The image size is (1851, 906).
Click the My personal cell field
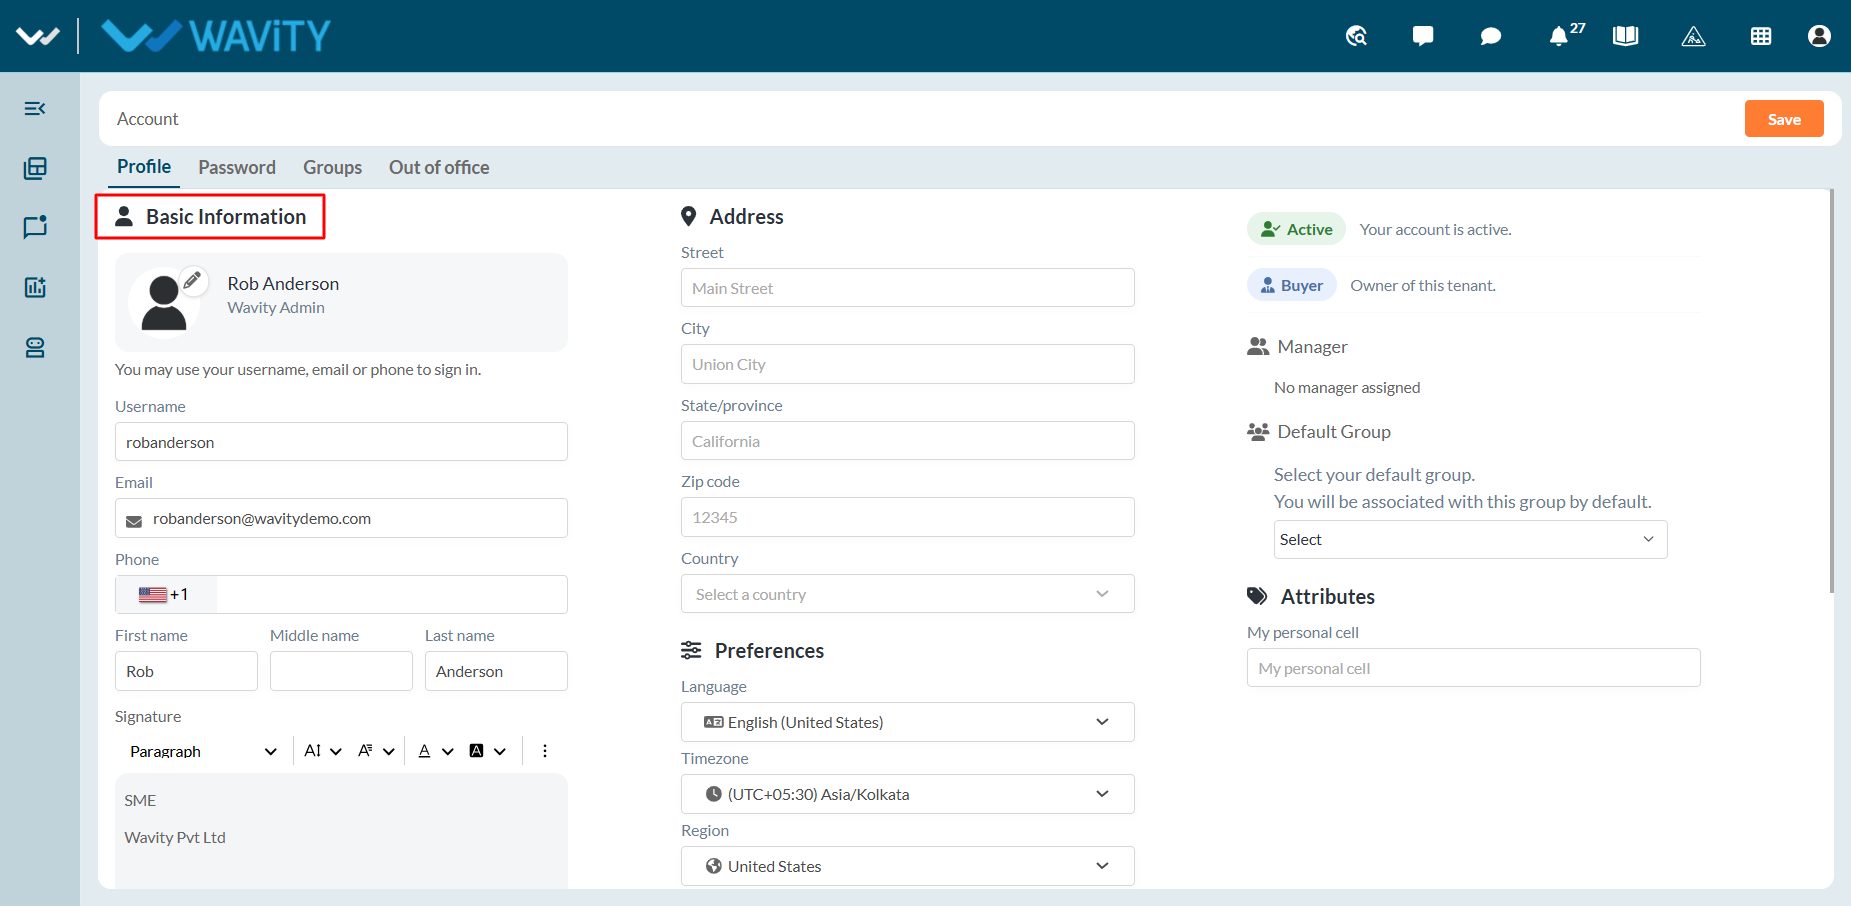coord(1474,668)
